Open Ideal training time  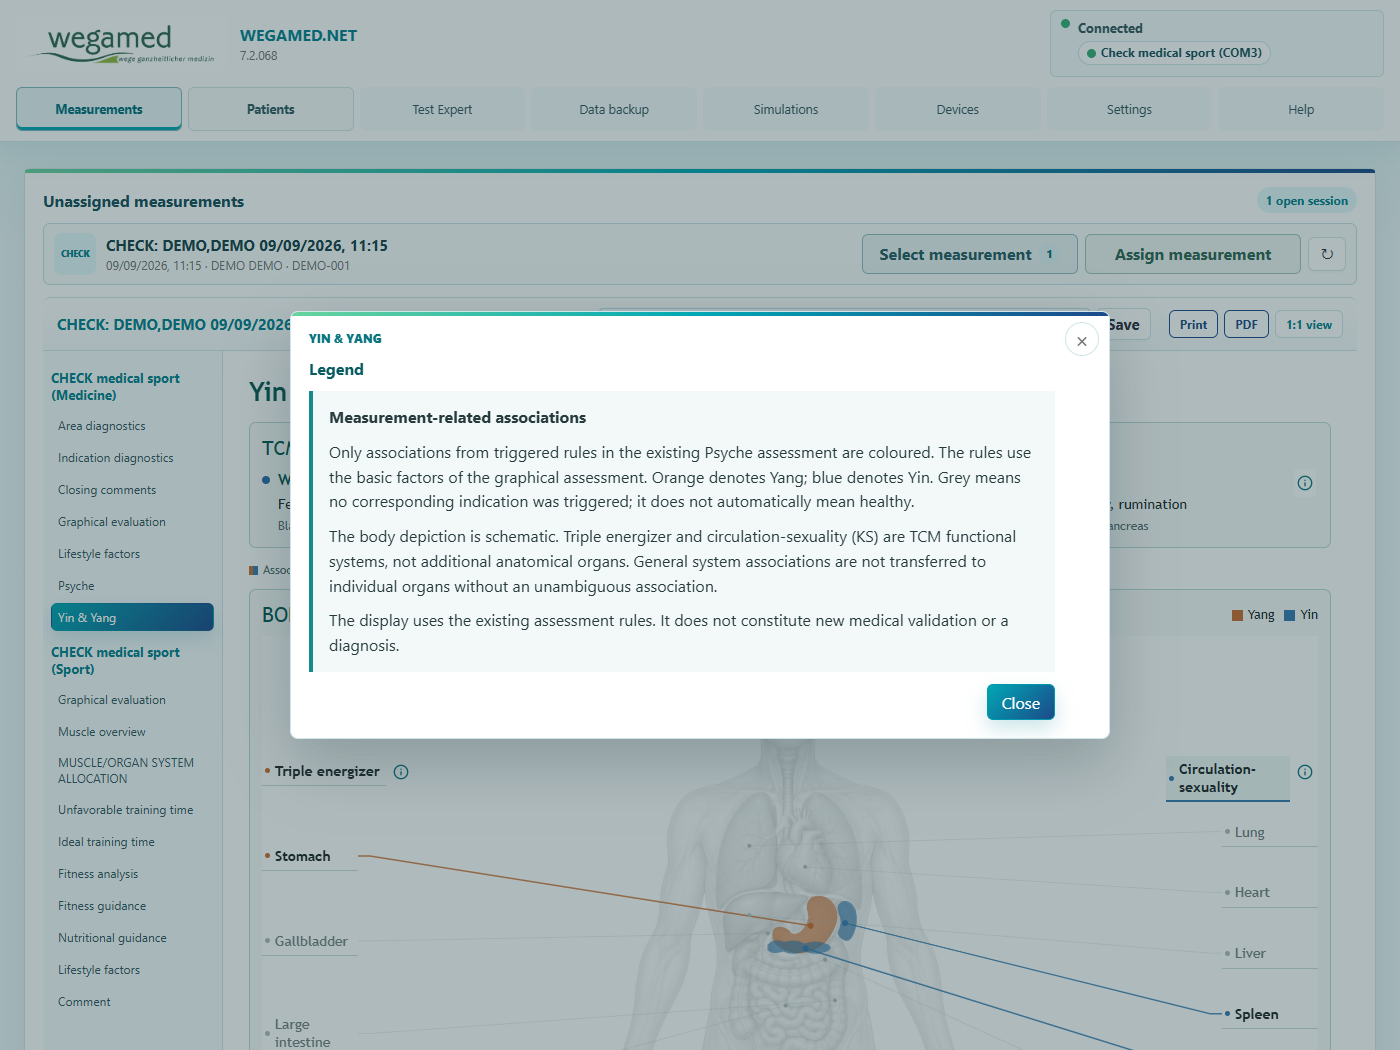(x=132, y=842)
